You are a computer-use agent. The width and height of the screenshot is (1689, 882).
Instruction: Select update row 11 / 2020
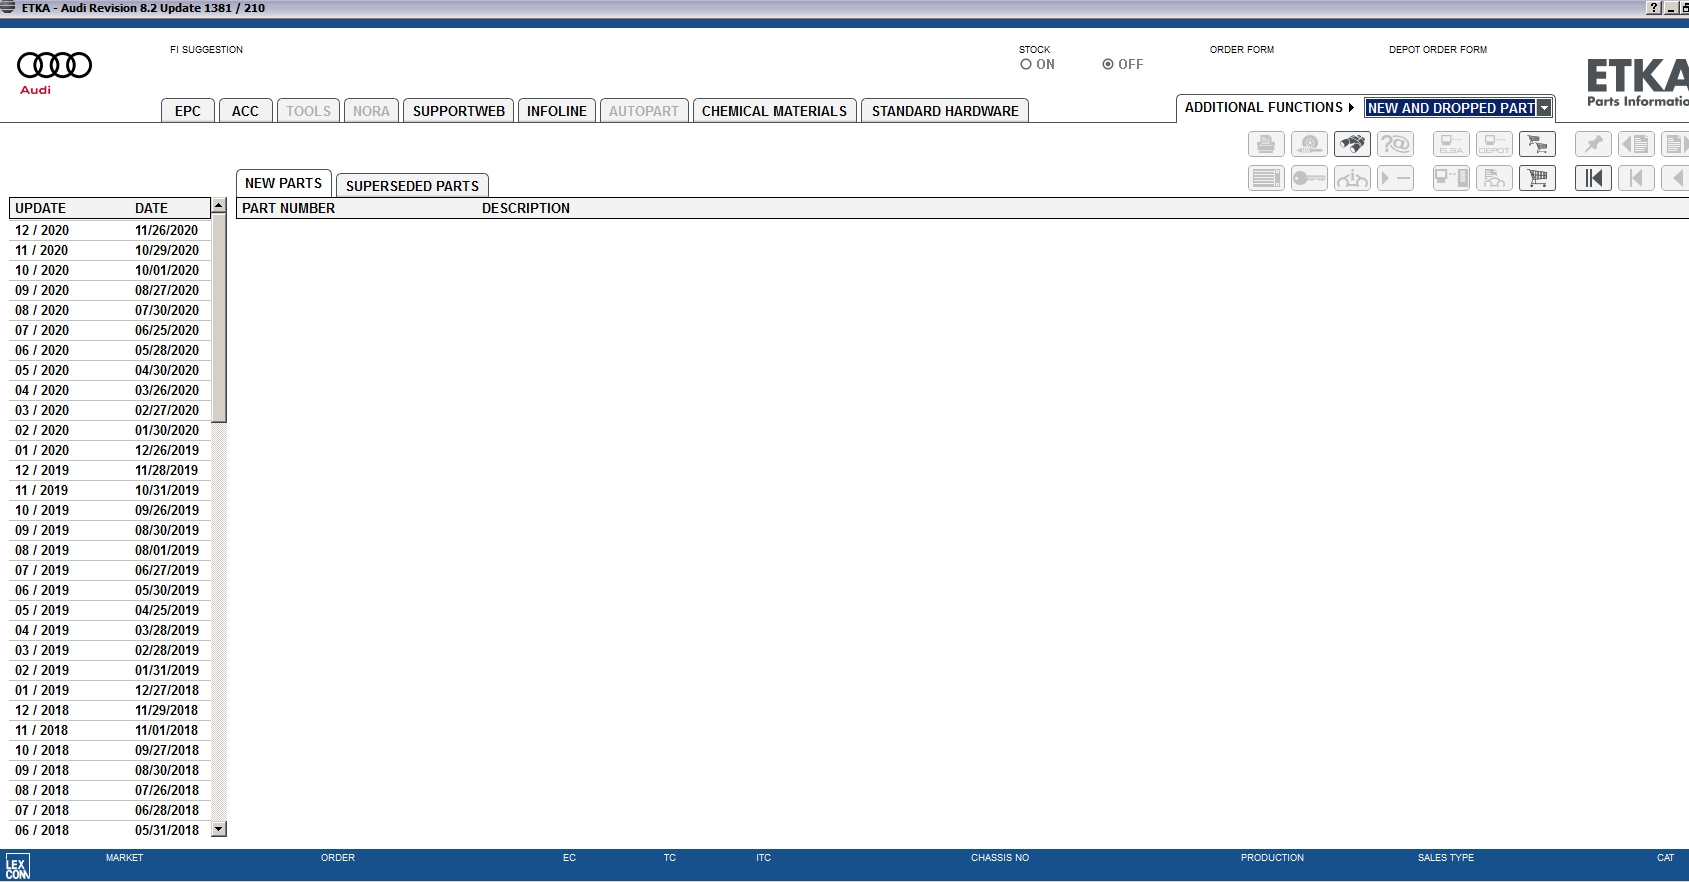point(110,250)
